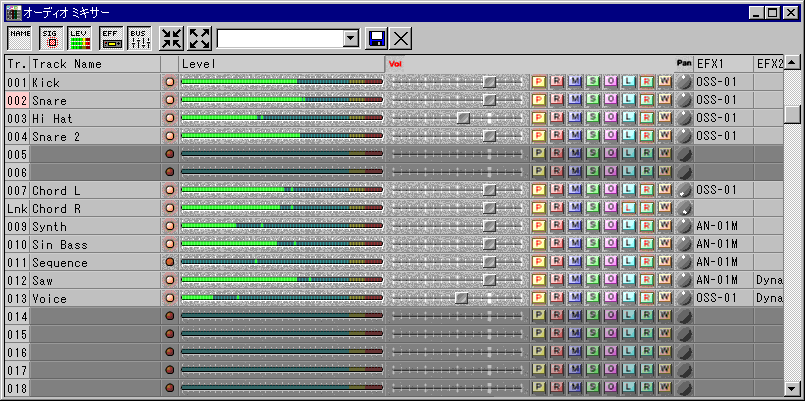
Task: Select the Sin Bass track name
Action: [x=95, y=244]
